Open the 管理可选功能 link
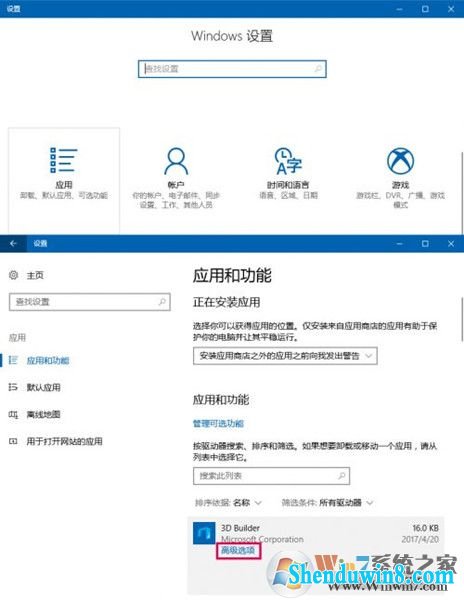Viewport: 464px width, 600px height. point(218,423)
